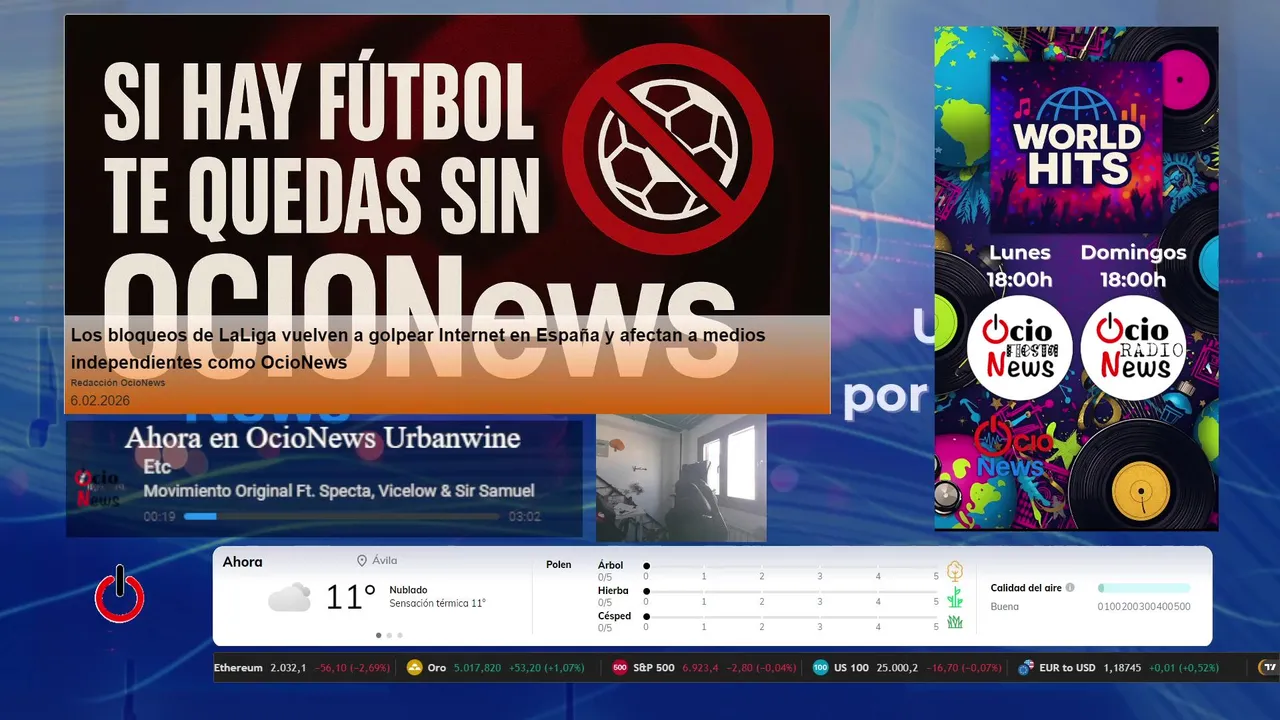Click the Ethereum change '-56,10 (-2,69%)'
Screen dimensions: 1280x720
click(352, 668)
